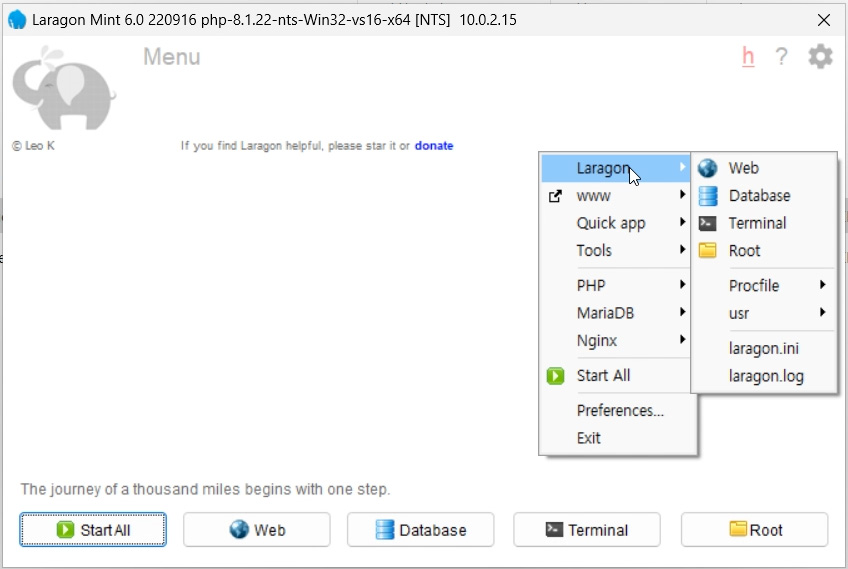Expand the Tools submenu arrow
The height and width of the screenshot is (569, 848).
click(683, 249)
